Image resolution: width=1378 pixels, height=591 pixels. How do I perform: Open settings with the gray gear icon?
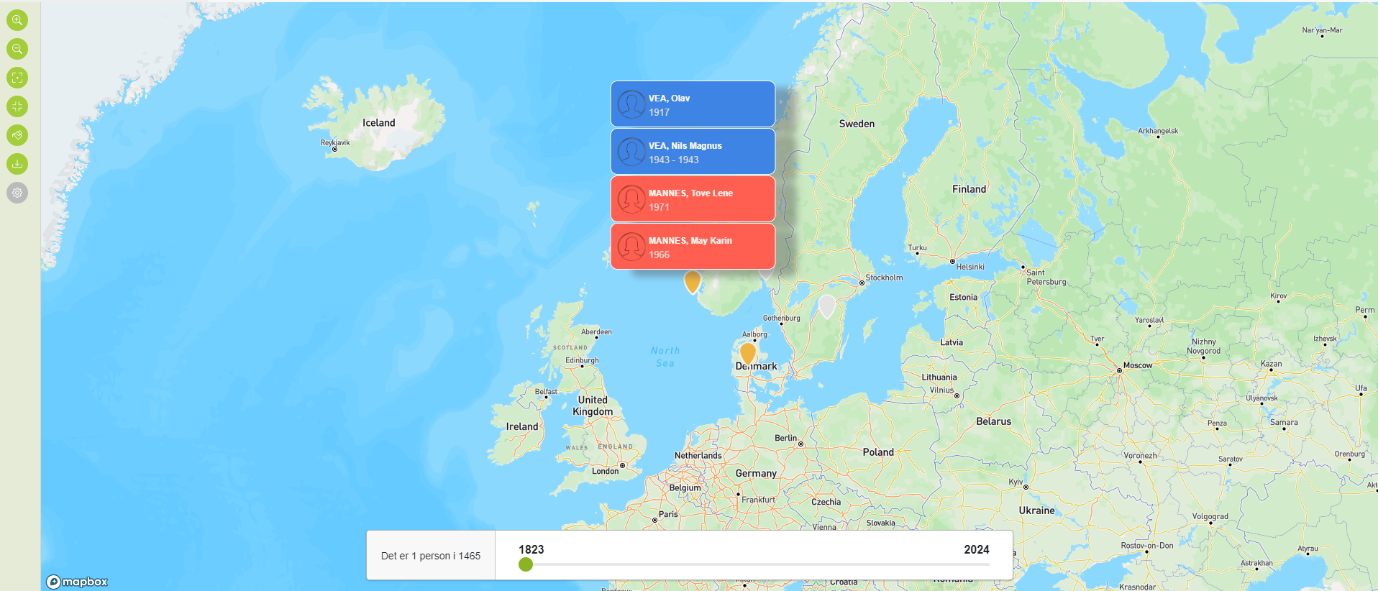click(17, 192)
